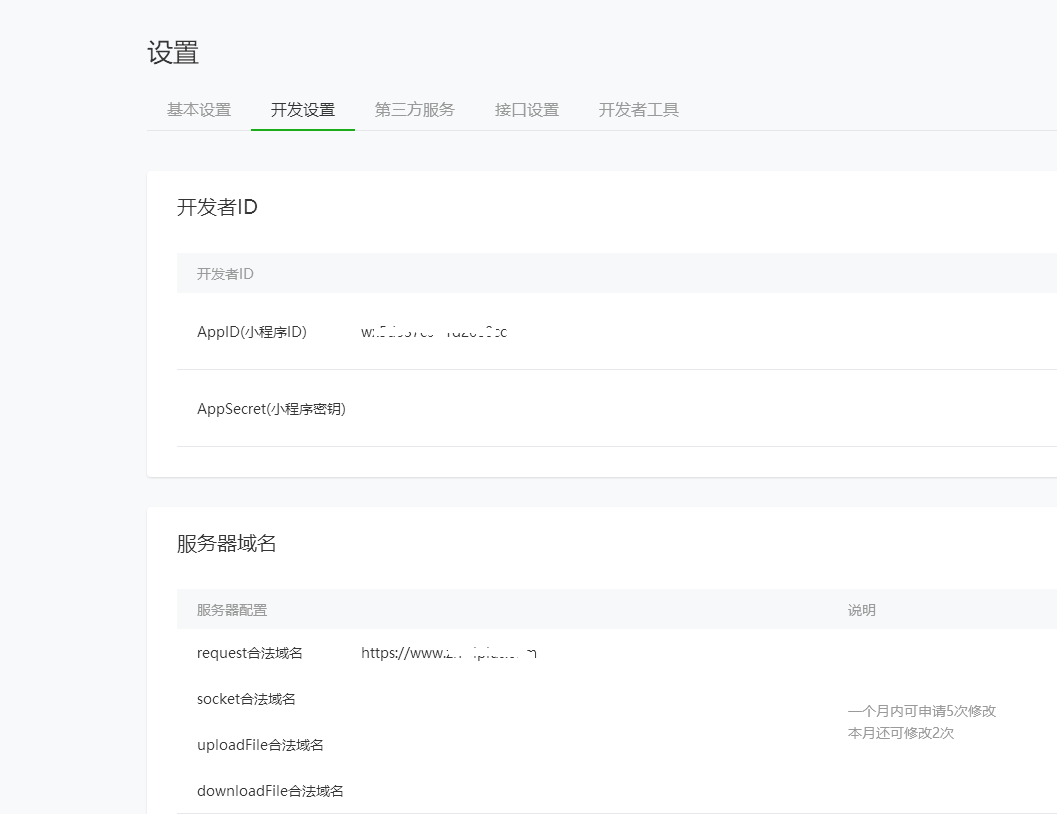Screen dimensions: 1057x814
Task: Open the 第三方服务 tab
Action: click(x=414, y=110)
